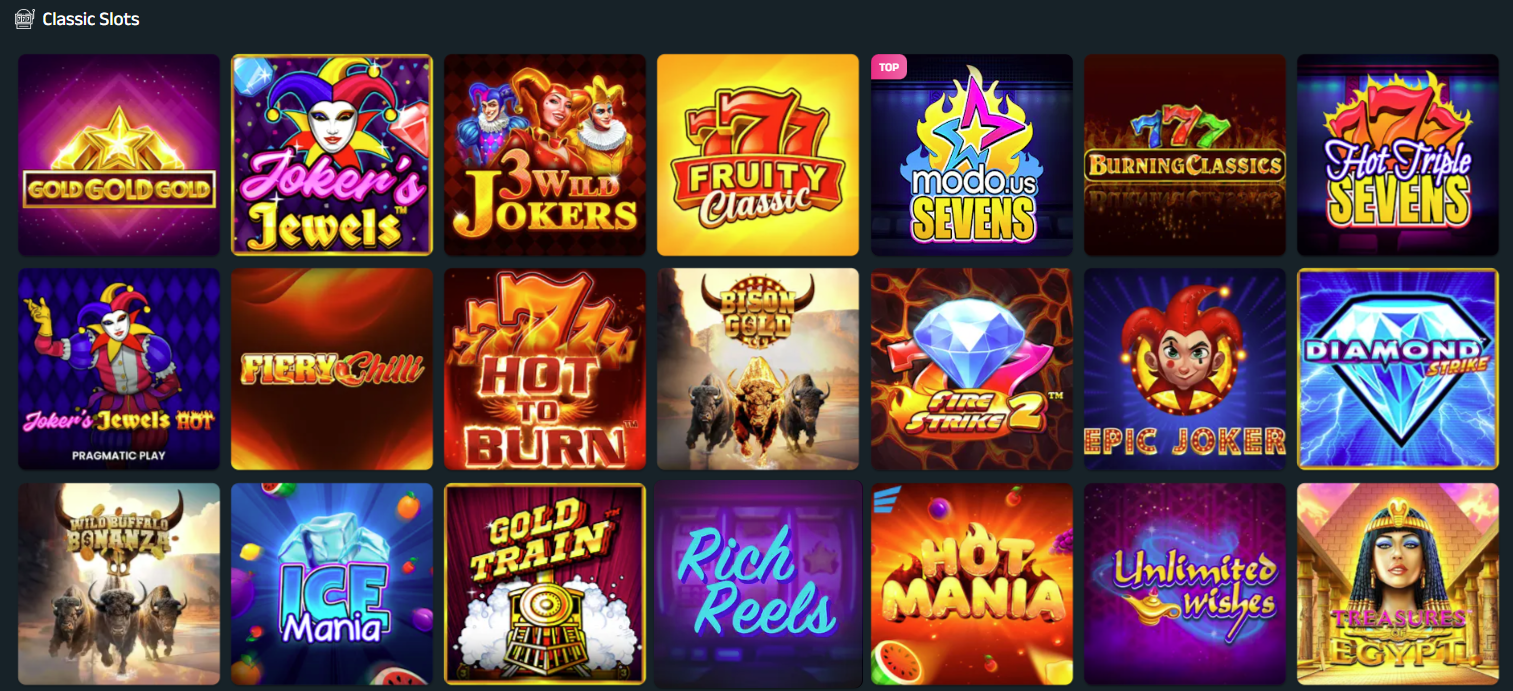The image size is (1513, 691).
Task: Select the Fiery Chilli game tile
Action: [332, 369]
